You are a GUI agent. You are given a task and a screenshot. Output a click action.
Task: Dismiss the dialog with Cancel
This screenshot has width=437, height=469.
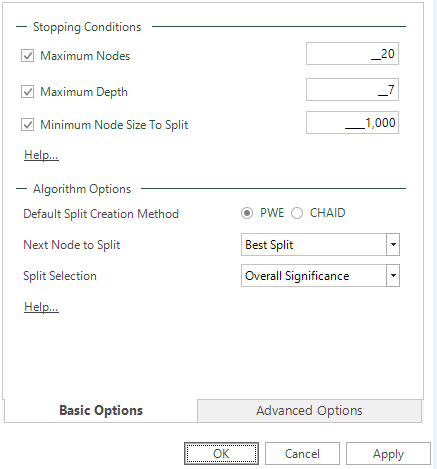[x=302, y=454]
